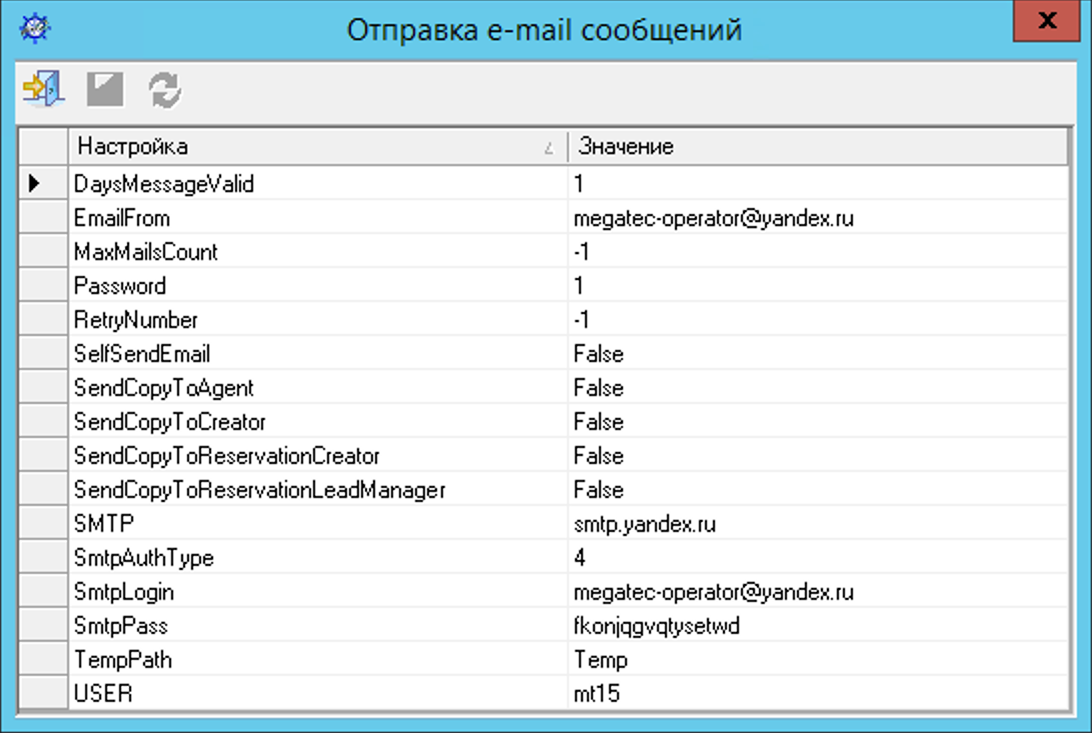1092x733 pixels.
Task: Click the Значение column header
Action: click(x=815, y=147)
